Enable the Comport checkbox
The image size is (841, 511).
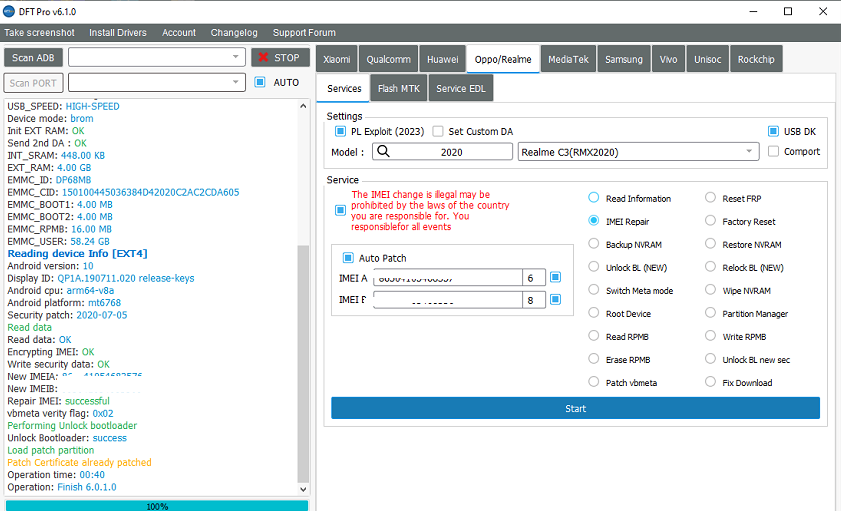pos(773,152)
